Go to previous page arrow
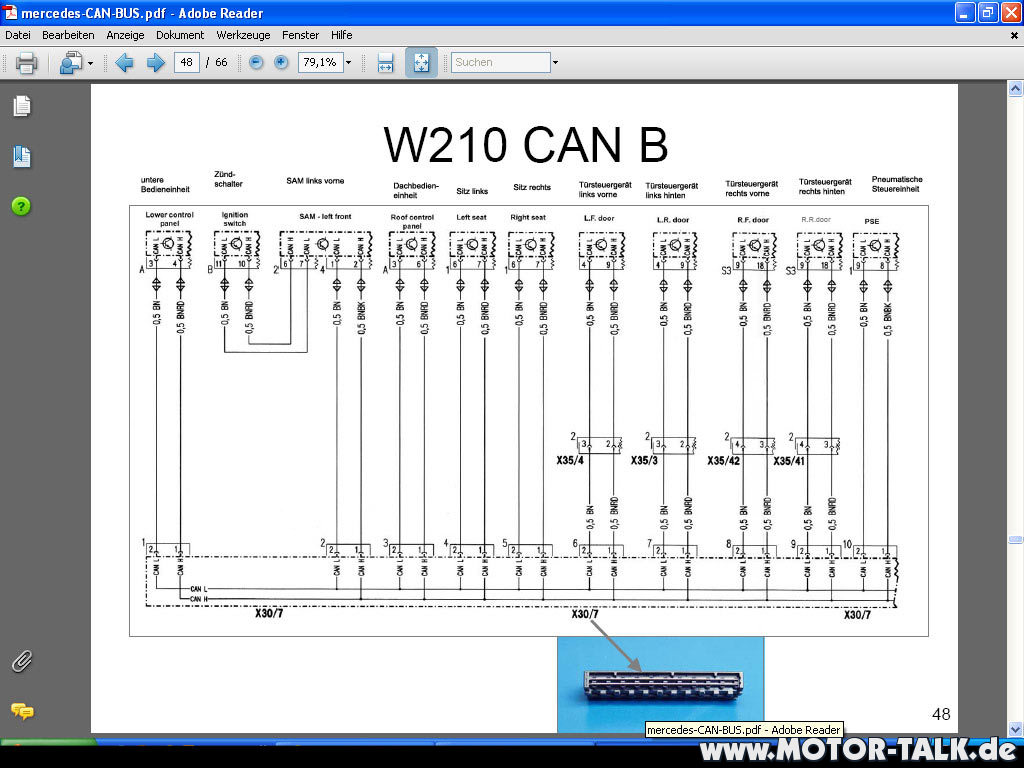1024x768 pixels. pos(124,63)
